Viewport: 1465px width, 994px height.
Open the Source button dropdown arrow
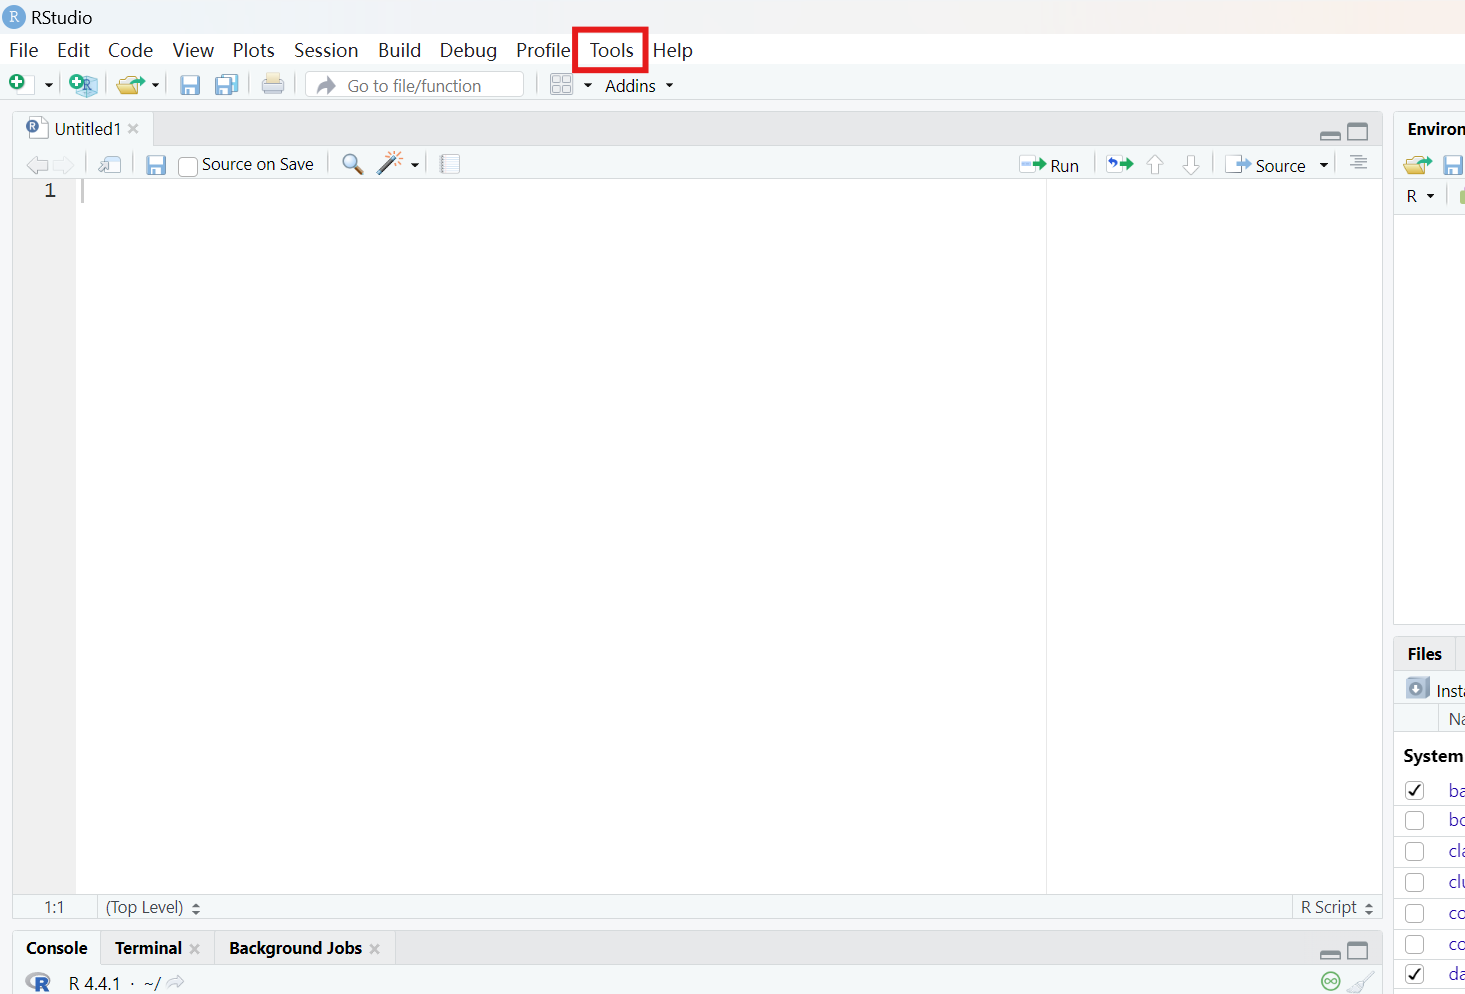(1324, 165)
